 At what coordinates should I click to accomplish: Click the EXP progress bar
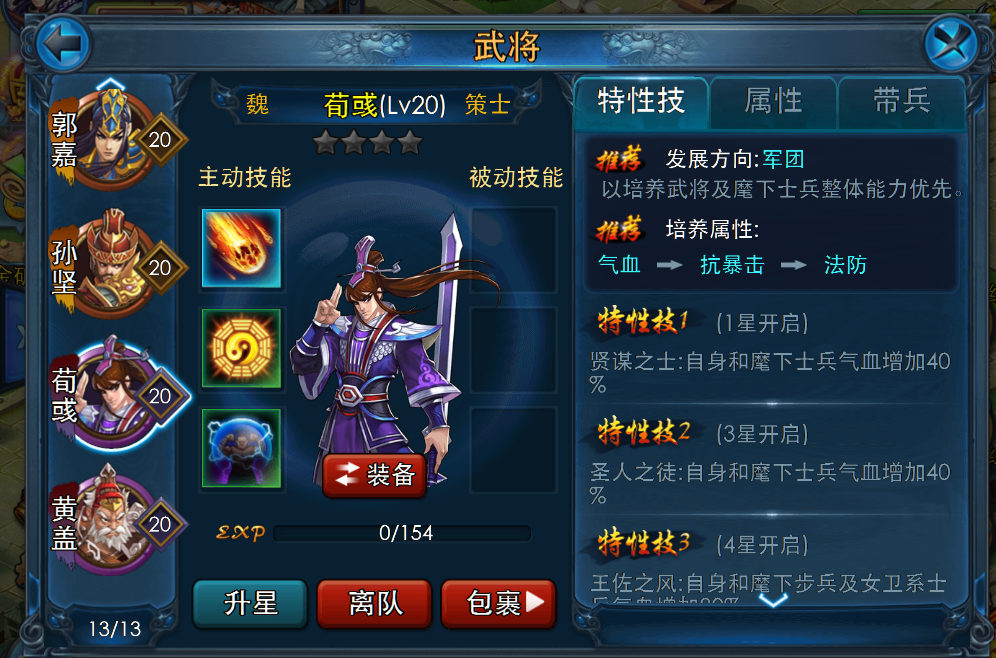tap(402, 533)
